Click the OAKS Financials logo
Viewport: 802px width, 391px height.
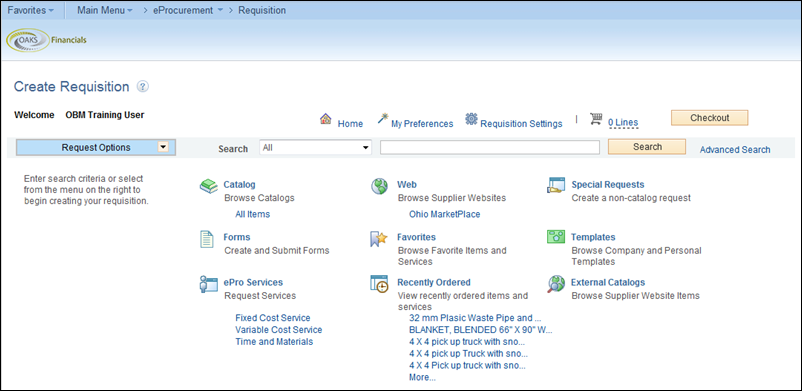46,40
